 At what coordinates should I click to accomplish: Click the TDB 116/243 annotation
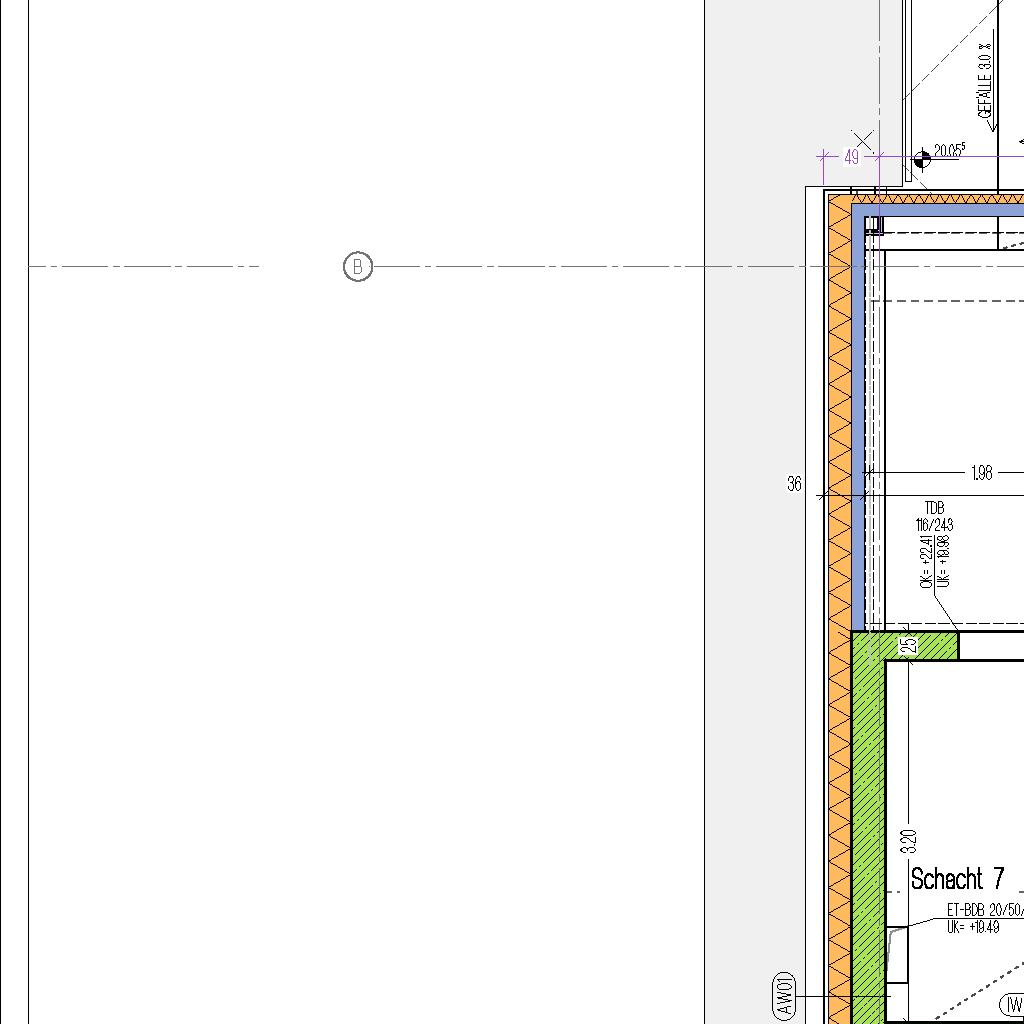coord(934,517)
